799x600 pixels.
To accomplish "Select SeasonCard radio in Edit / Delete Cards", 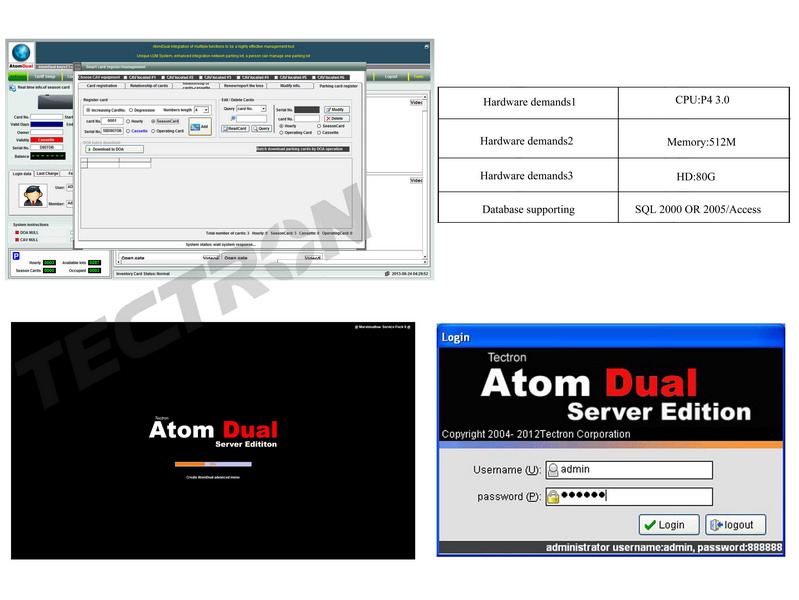I will [319, 126].
